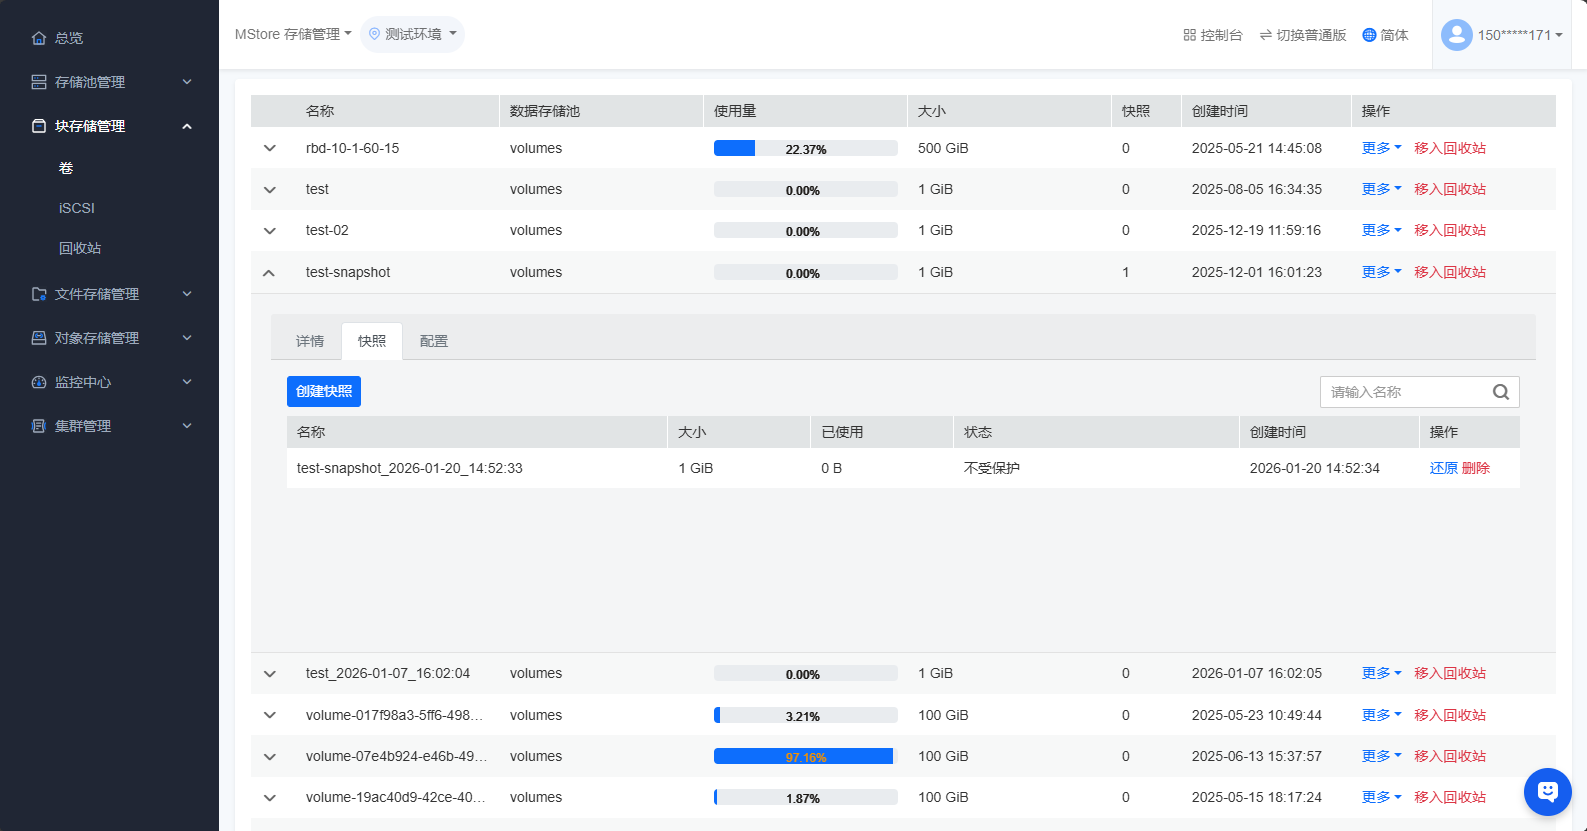Open the 测试环境 environment dropdown
This screenshot has width=1587, height=831.
412,34
